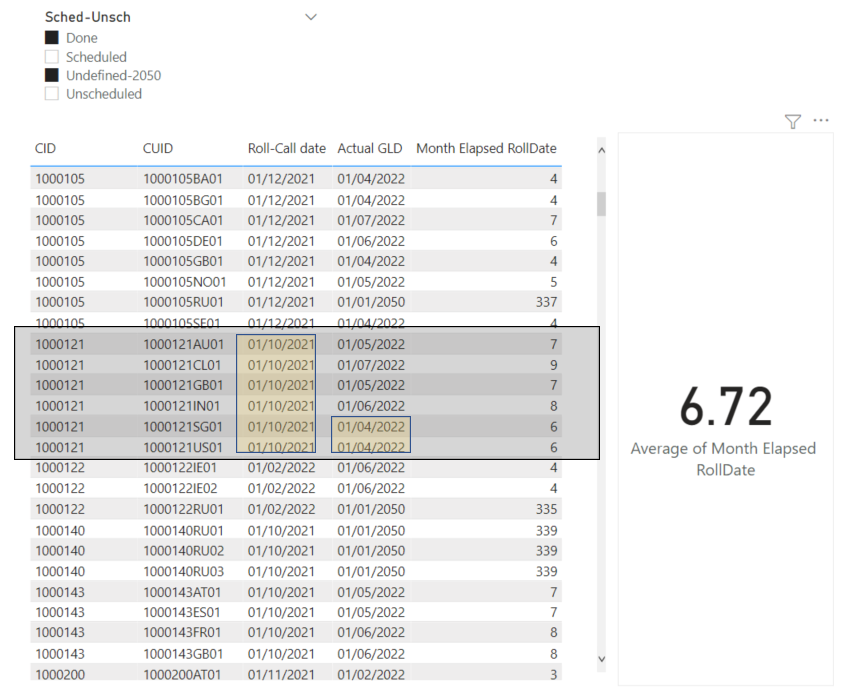The height and width of the screenshot is (700, 868).
Task: Click Roll-Call date in 1000121AU01 row
Action: pyautogui.click(x=281, y=344)
